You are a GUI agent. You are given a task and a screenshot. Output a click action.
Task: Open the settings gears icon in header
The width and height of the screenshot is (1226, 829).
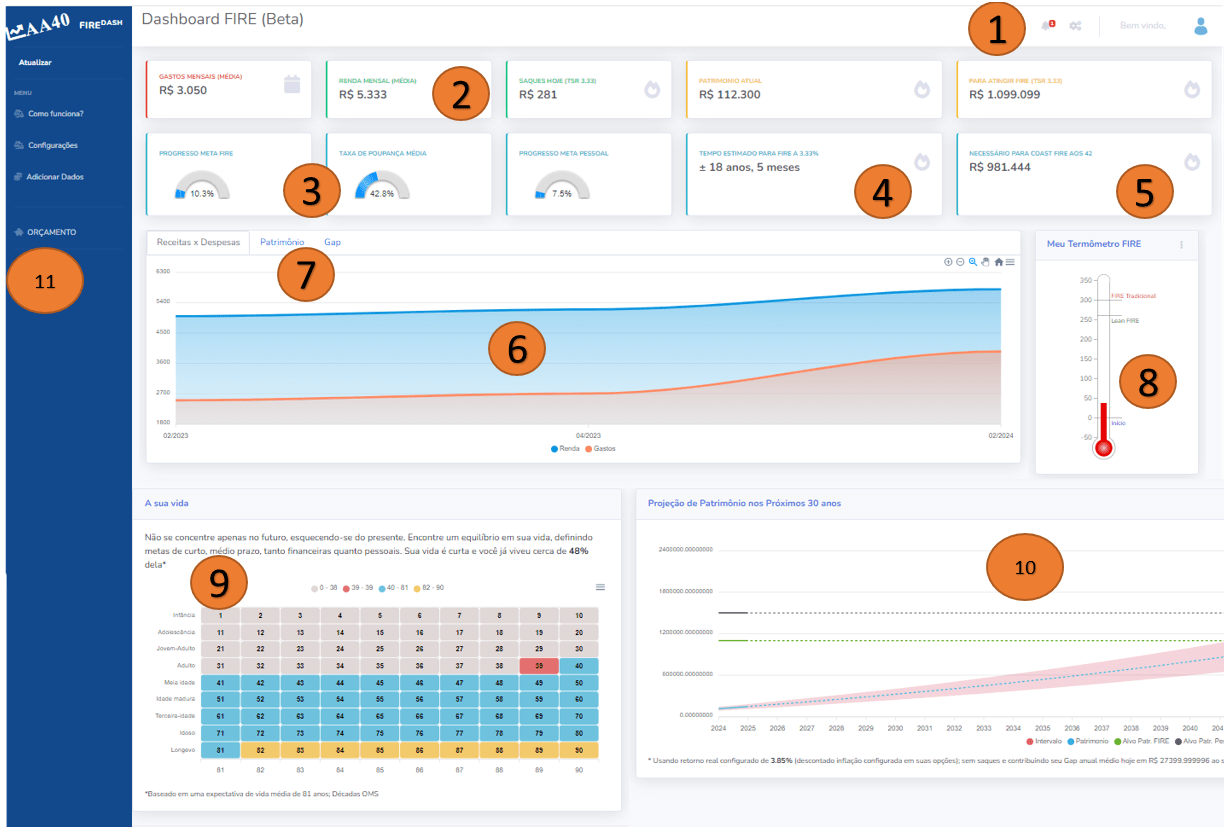coord(1075,25)
